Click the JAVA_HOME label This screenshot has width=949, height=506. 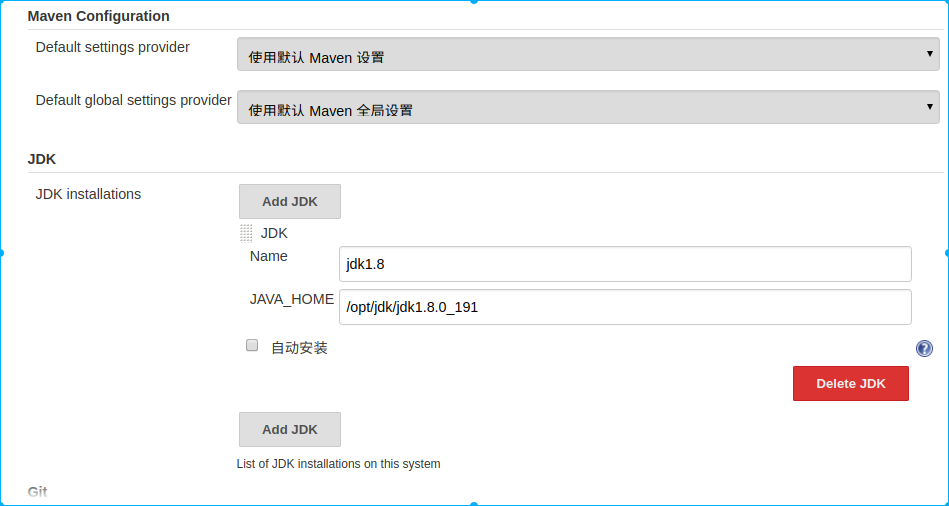(292, 299)
